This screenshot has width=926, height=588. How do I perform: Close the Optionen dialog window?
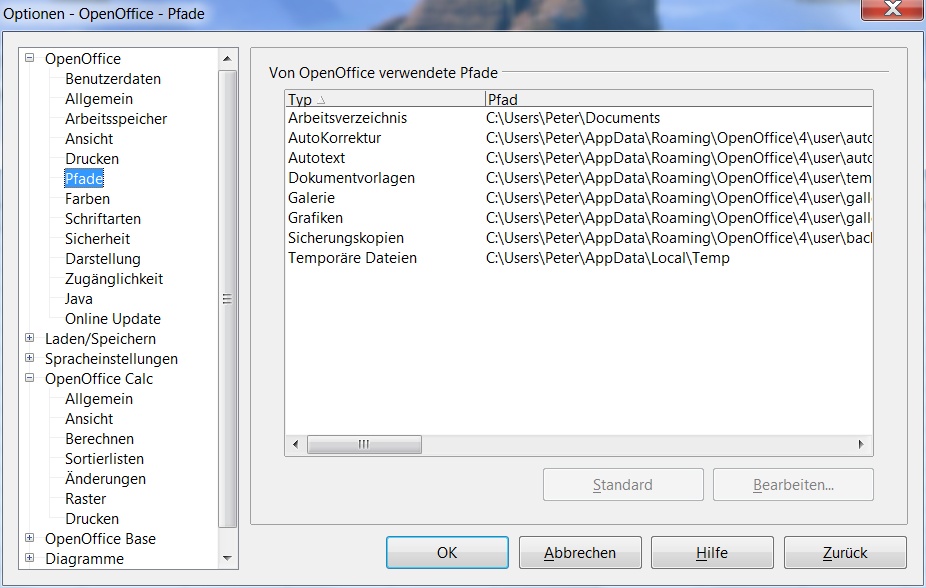(x=892, y=9)
